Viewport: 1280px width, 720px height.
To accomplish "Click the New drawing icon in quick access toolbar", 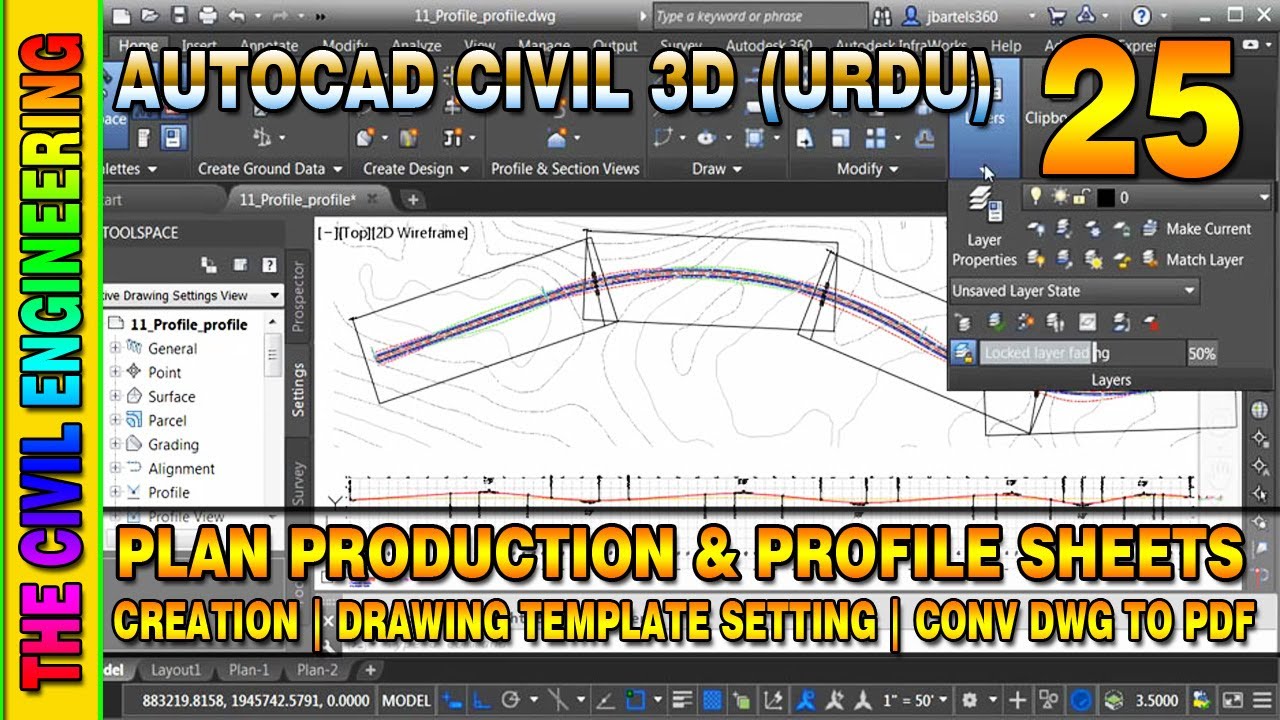I will 121,15.
